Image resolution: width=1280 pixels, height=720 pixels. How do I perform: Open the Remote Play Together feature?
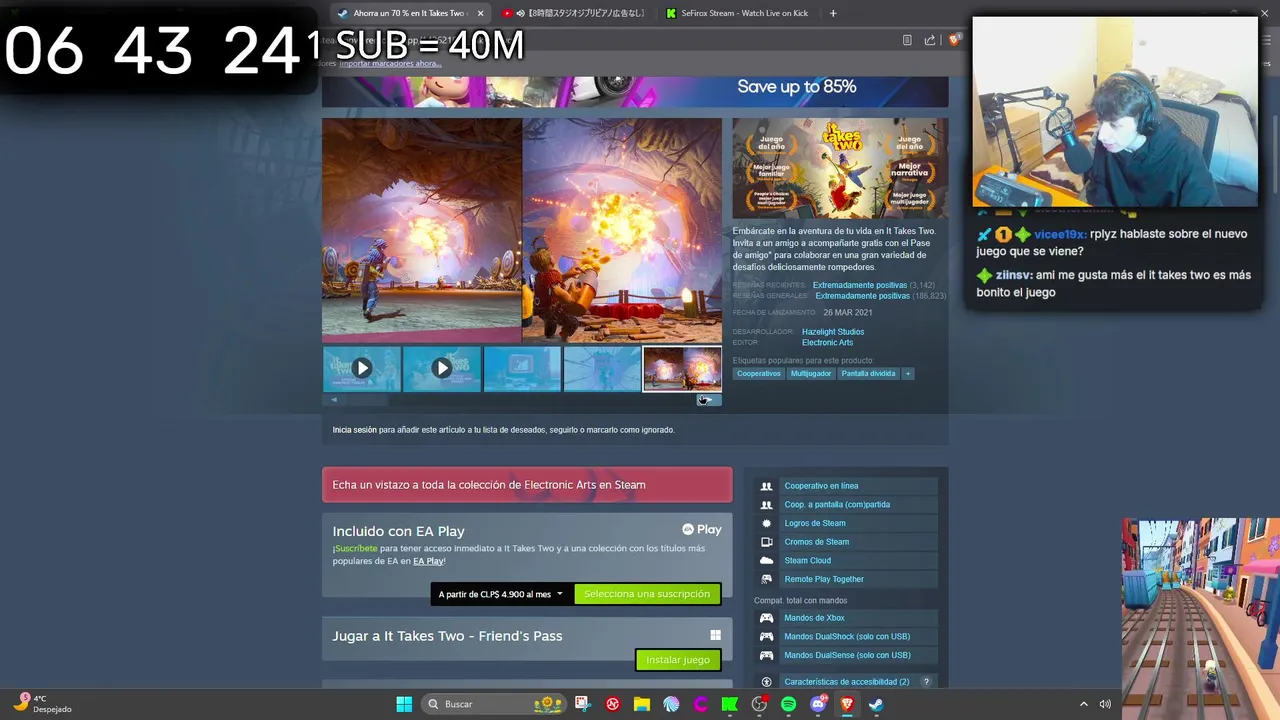[x=846, y=579]
